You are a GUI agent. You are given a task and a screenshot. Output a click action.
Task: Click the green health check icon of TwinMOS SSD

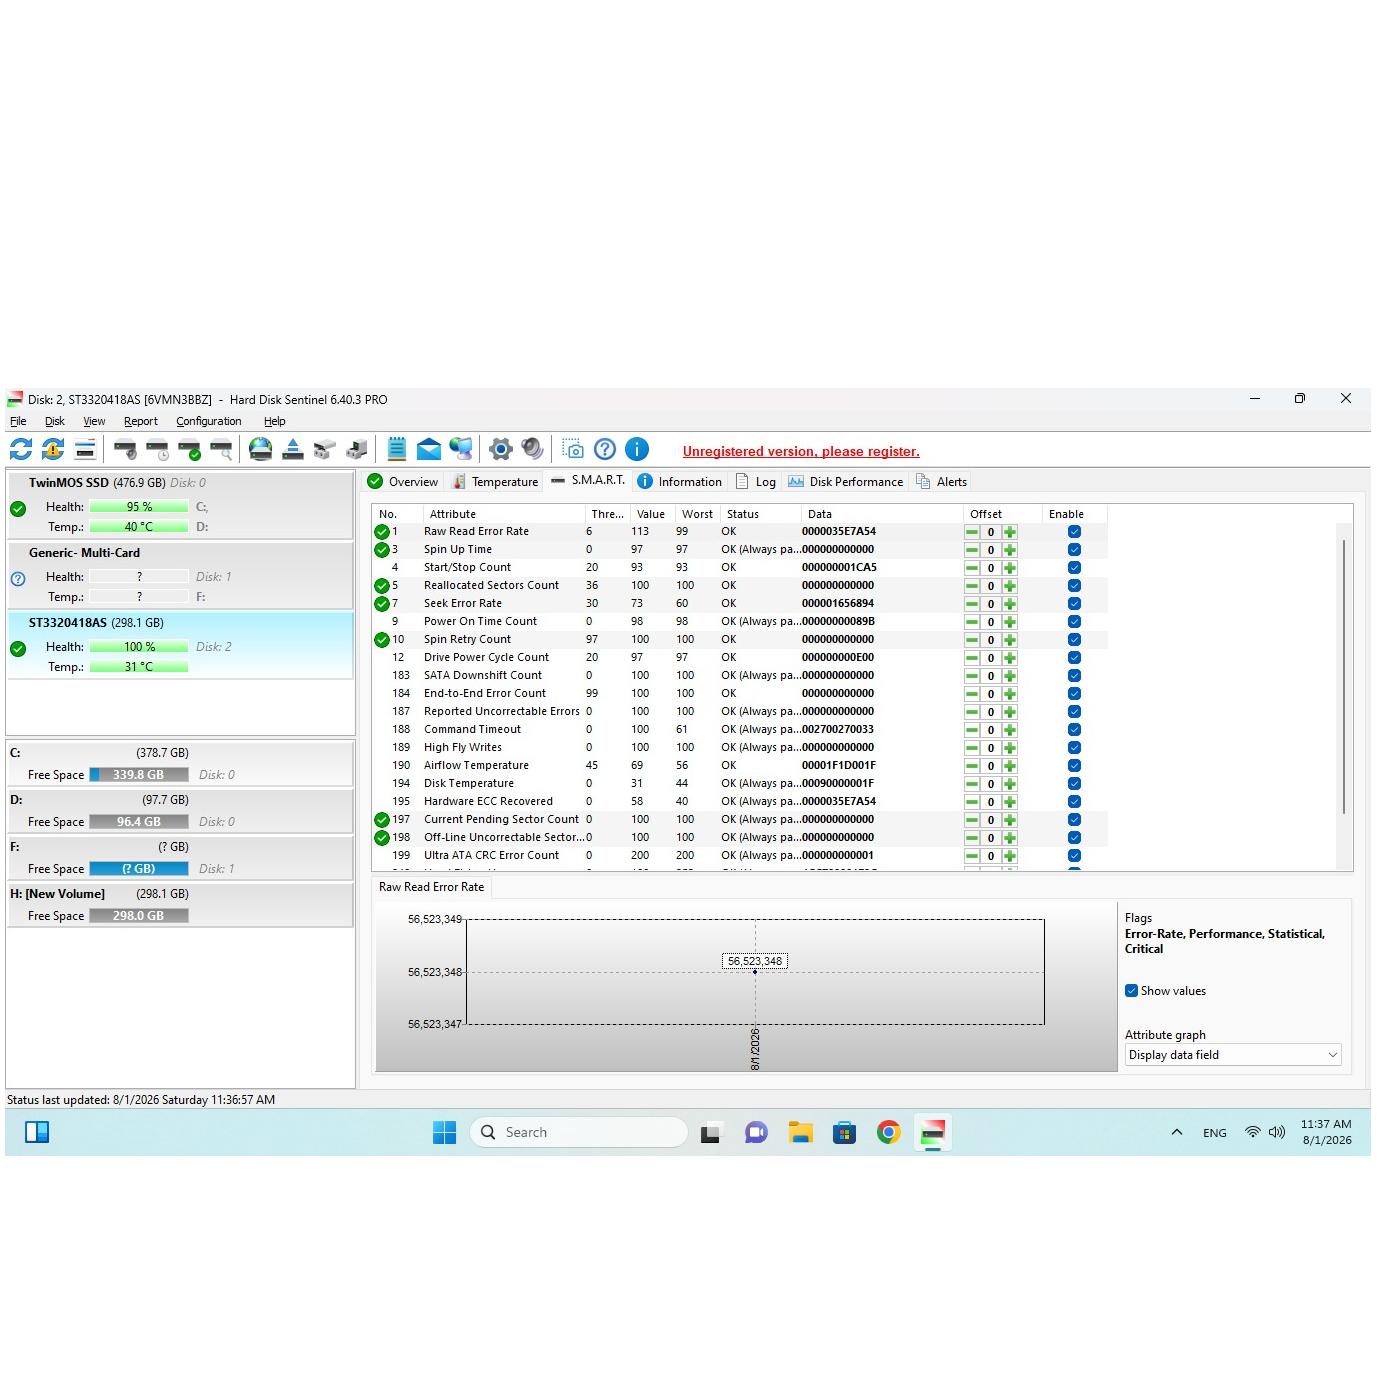pyautogui.click(x=18, y=508)
